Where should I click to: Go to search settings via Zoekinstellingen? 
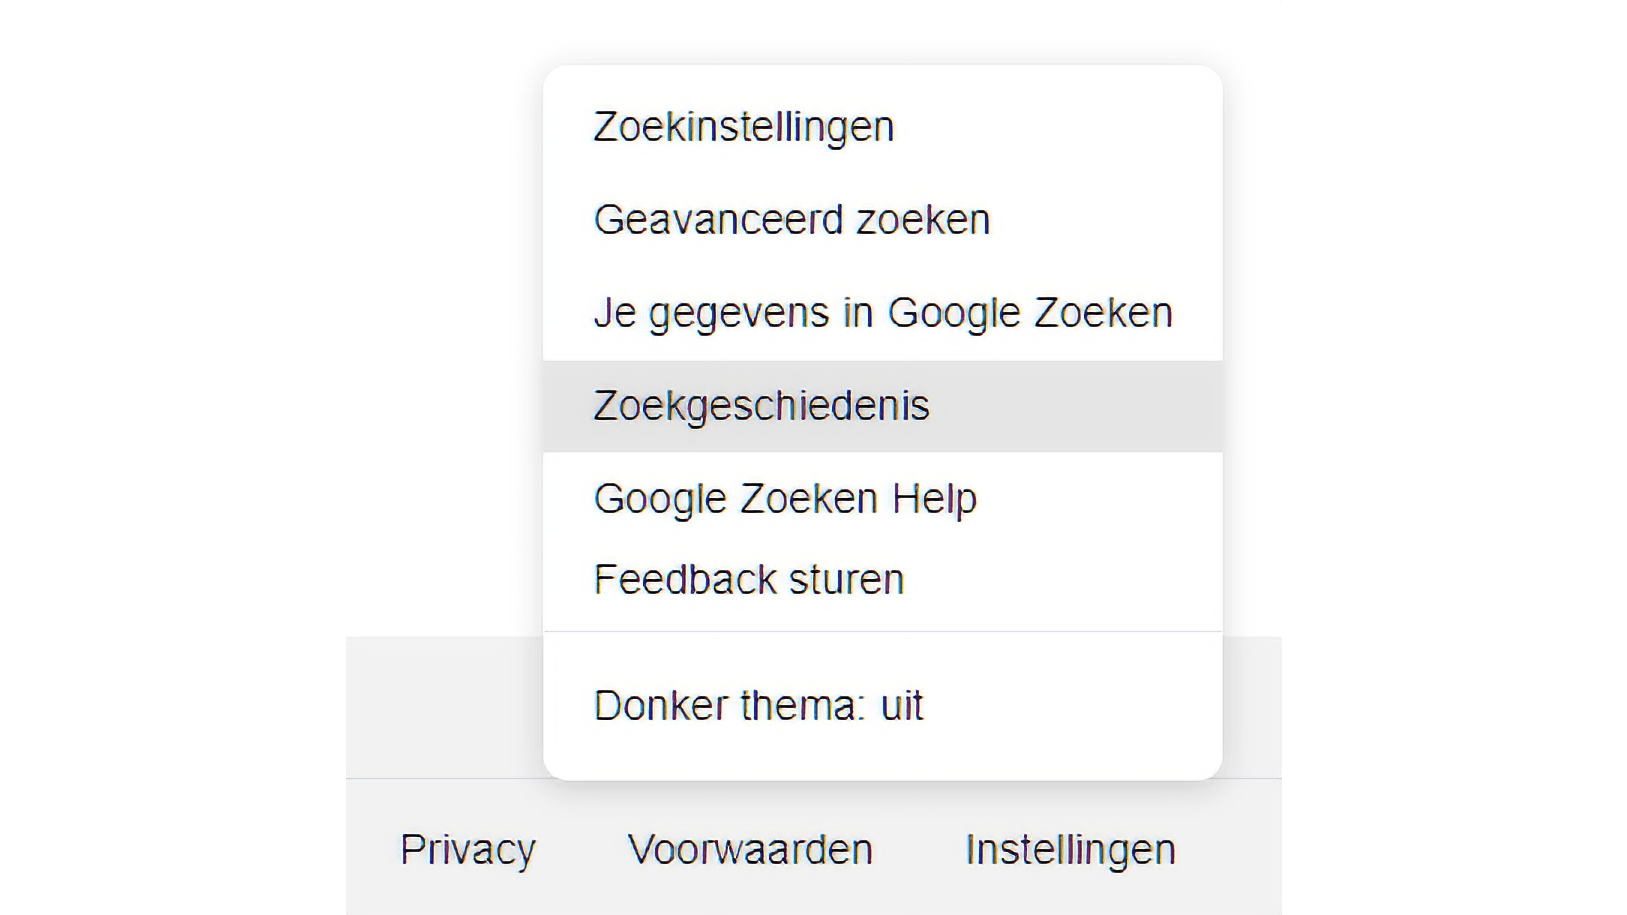coord(743,127)
